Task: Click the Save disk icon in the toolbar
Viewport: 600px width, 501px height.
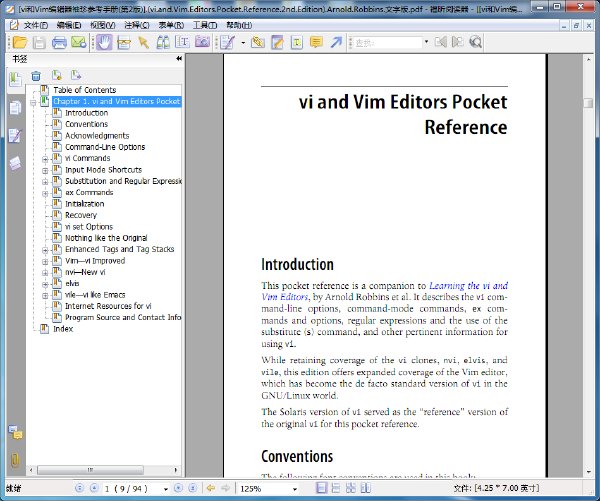Action: [39, 42]
